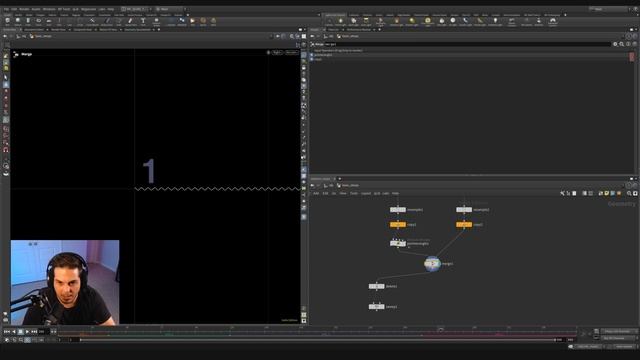The width and height of the screenshot is (640, 360).
Task: Select the copy2 node
Action: pos(464,224)
